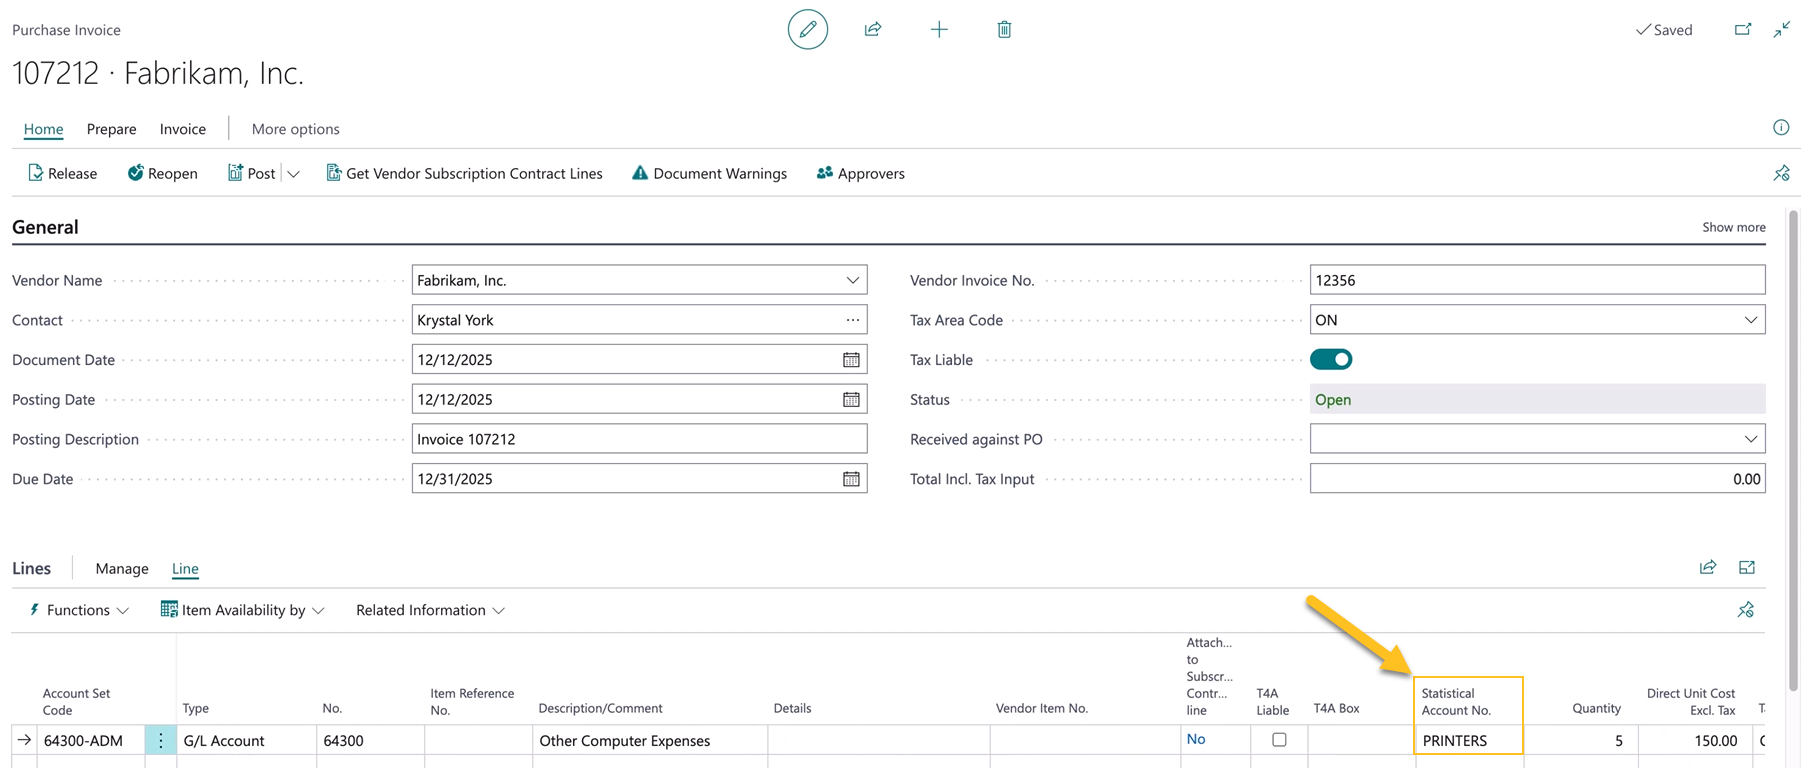This screenshot has height=768, width=1811.
Task: Switch to the Prepare tab
Action: (x=111, y=129)
